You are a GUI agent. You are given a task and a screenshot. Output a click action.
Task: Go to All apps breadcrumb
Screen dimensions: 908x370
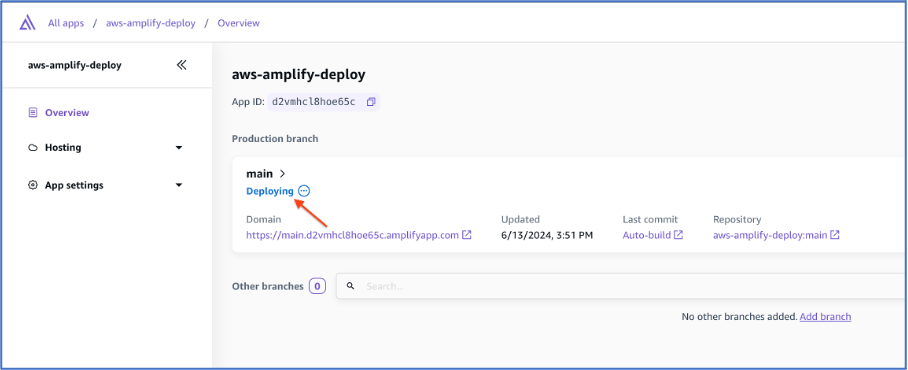pyautogui.click(x=66, y=23)
